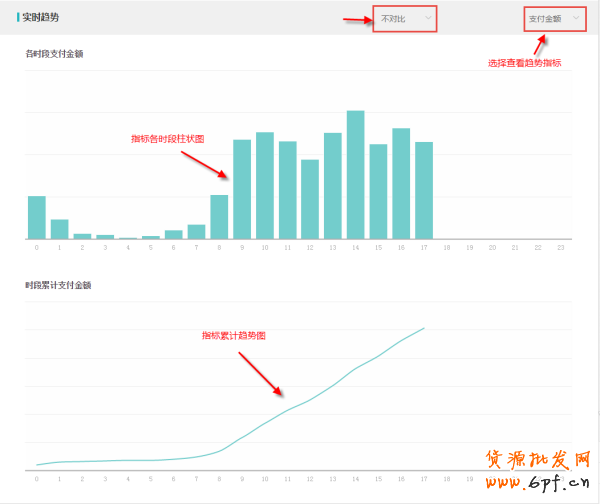Open the 不对比 comparison dropdown
This screenshot has width=600, height=504.
pyautogui.click(x=404, y=19)
